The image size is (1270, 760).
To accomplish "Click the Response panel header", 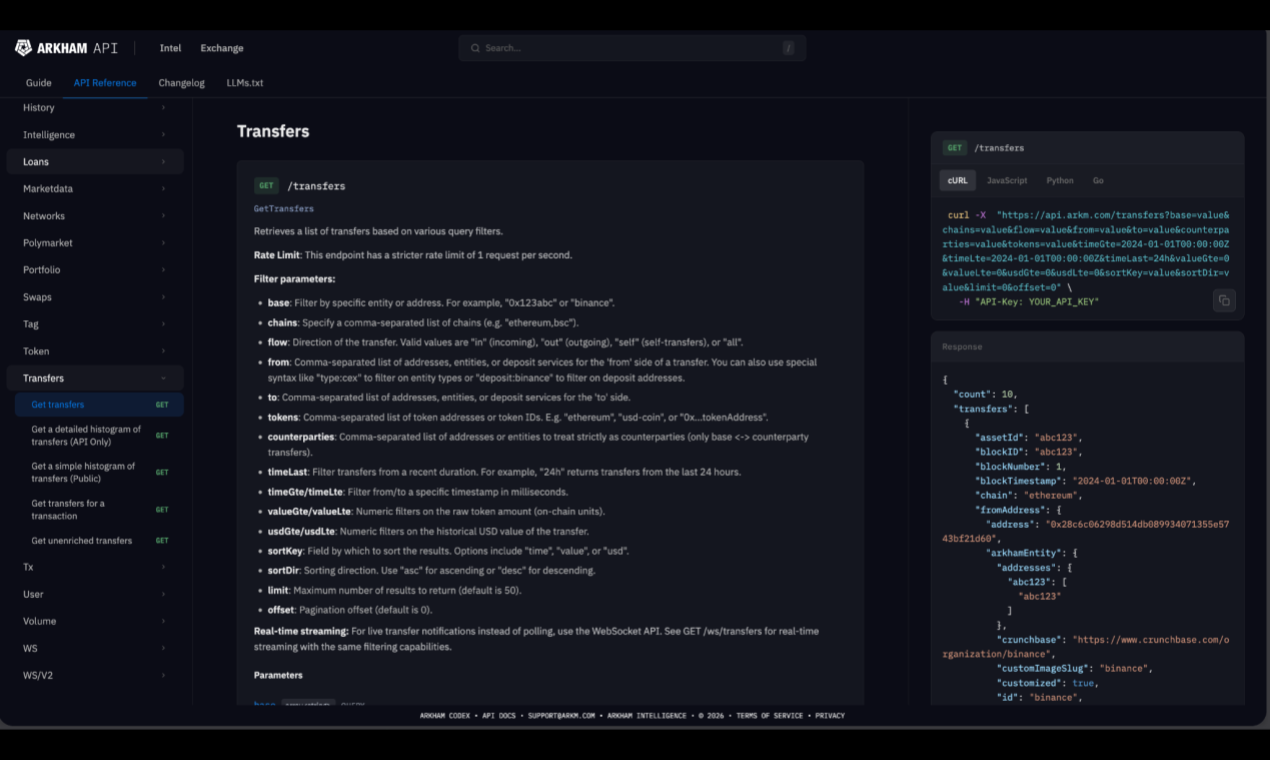I will pos(1087,347).
